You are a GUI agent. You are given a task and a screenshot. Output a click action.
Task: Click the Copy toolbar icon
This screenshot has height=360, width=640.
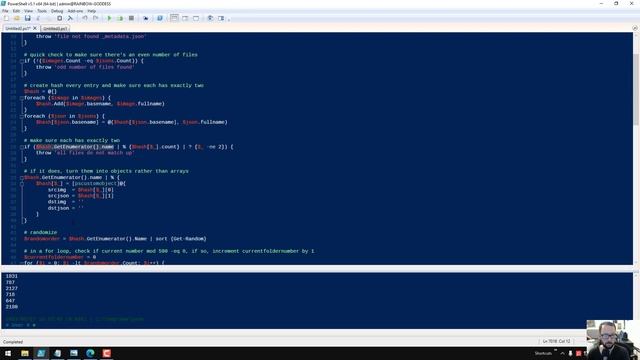coord(49,18)
